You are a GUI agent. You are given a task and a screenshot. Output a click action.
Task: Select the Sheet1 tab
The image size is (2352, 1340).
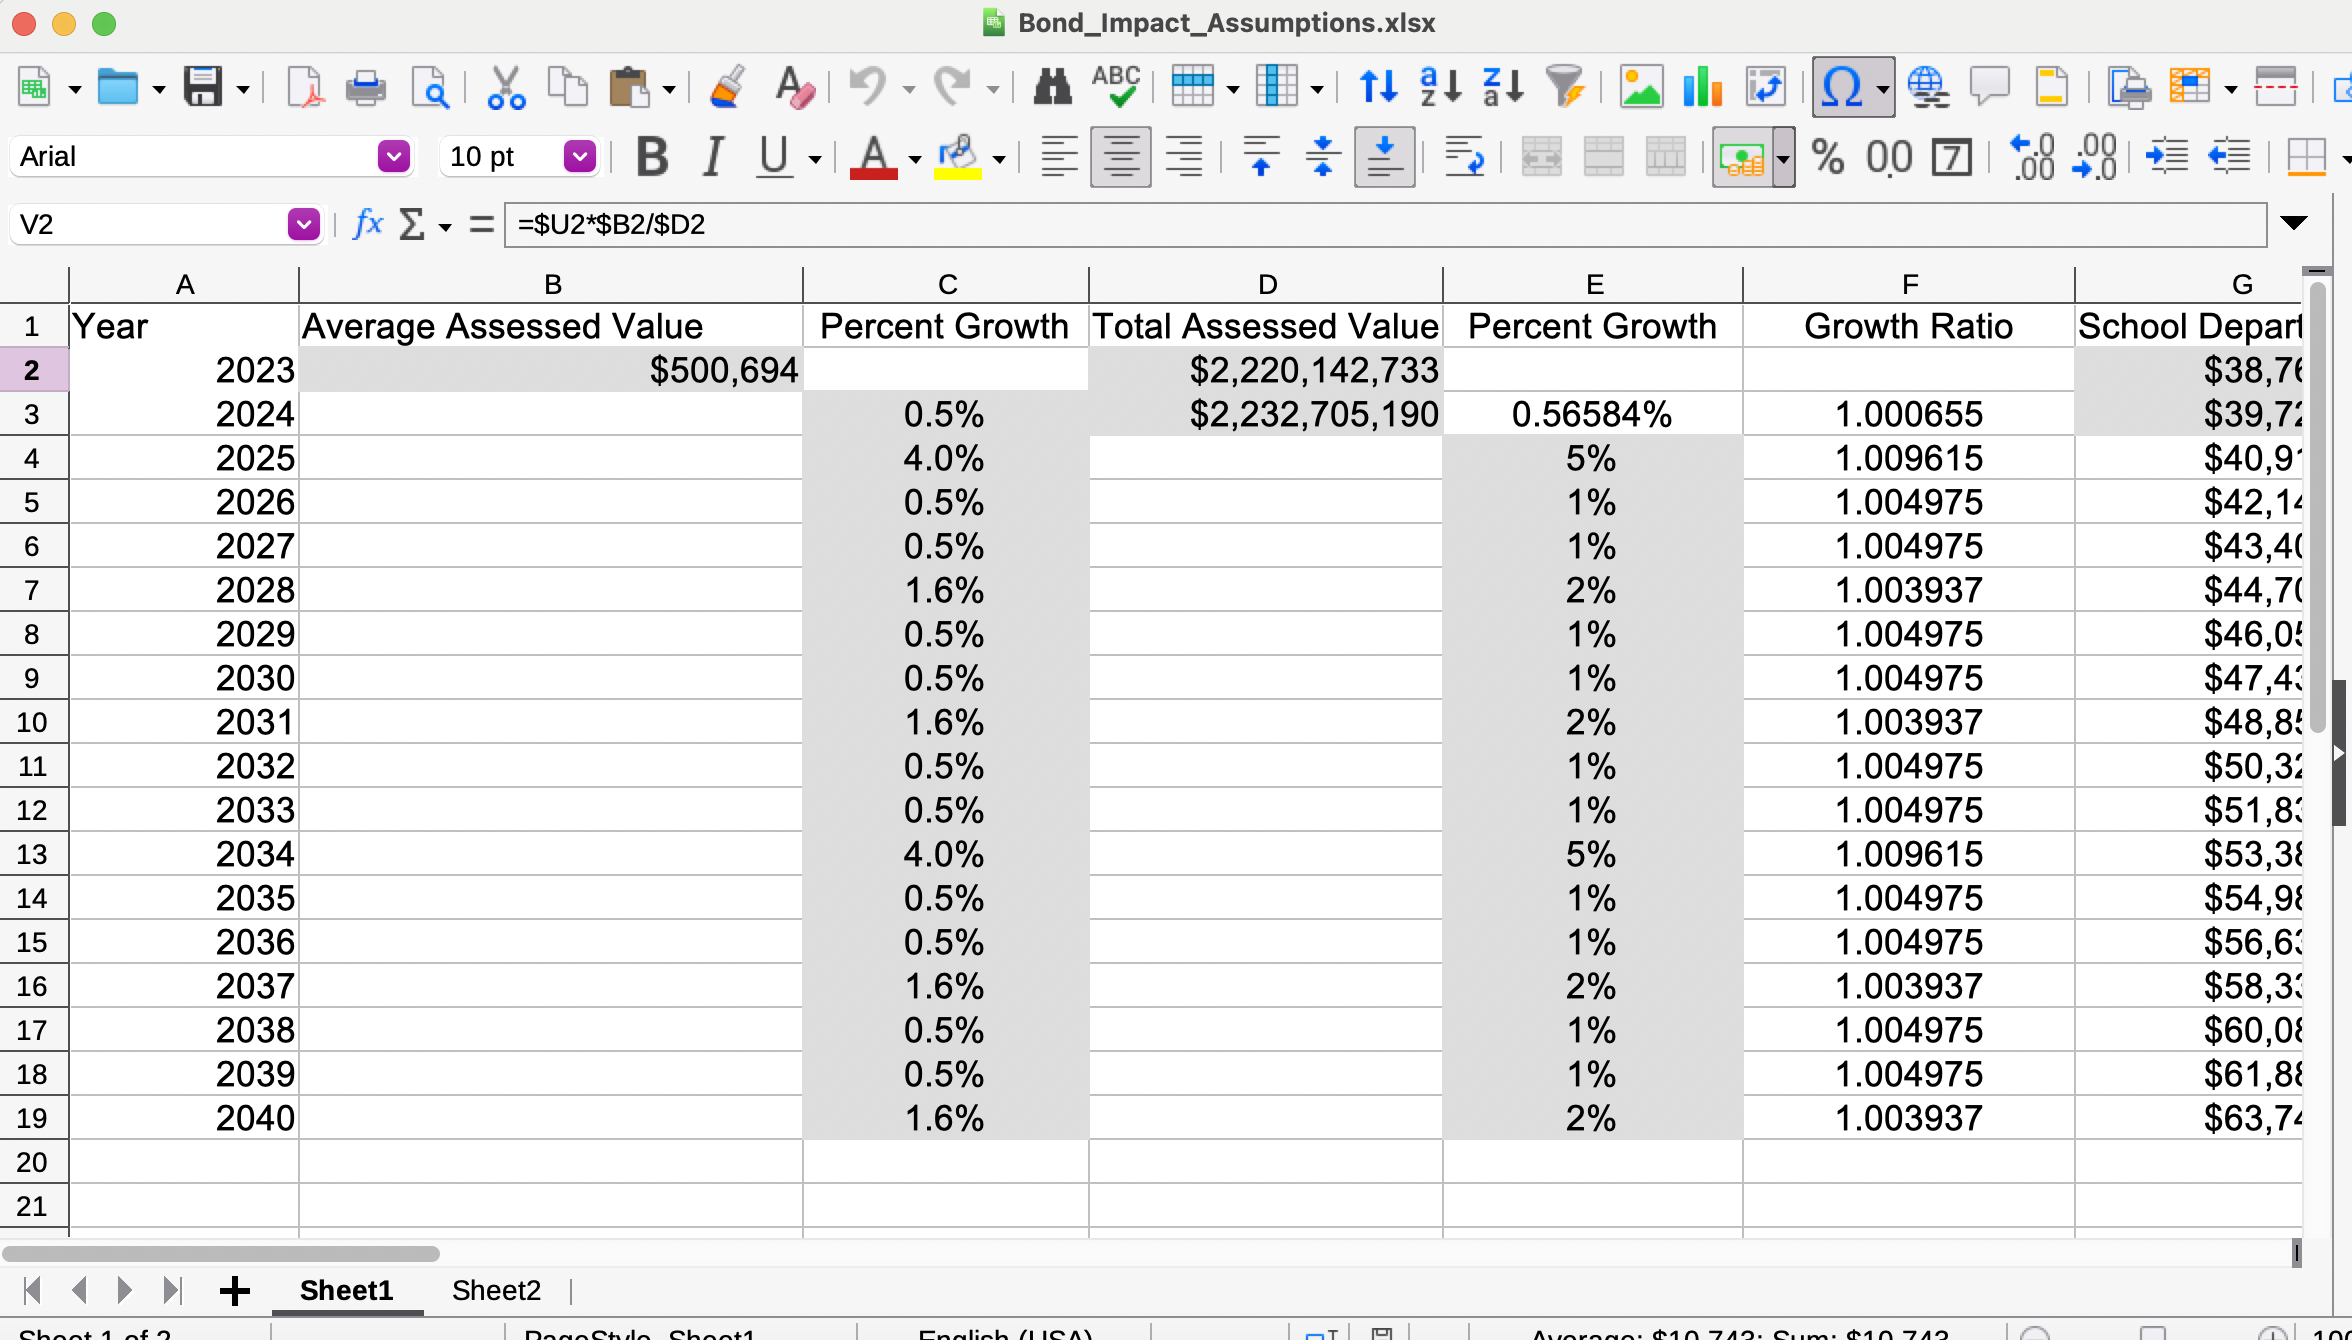(x=346, y=1290)
